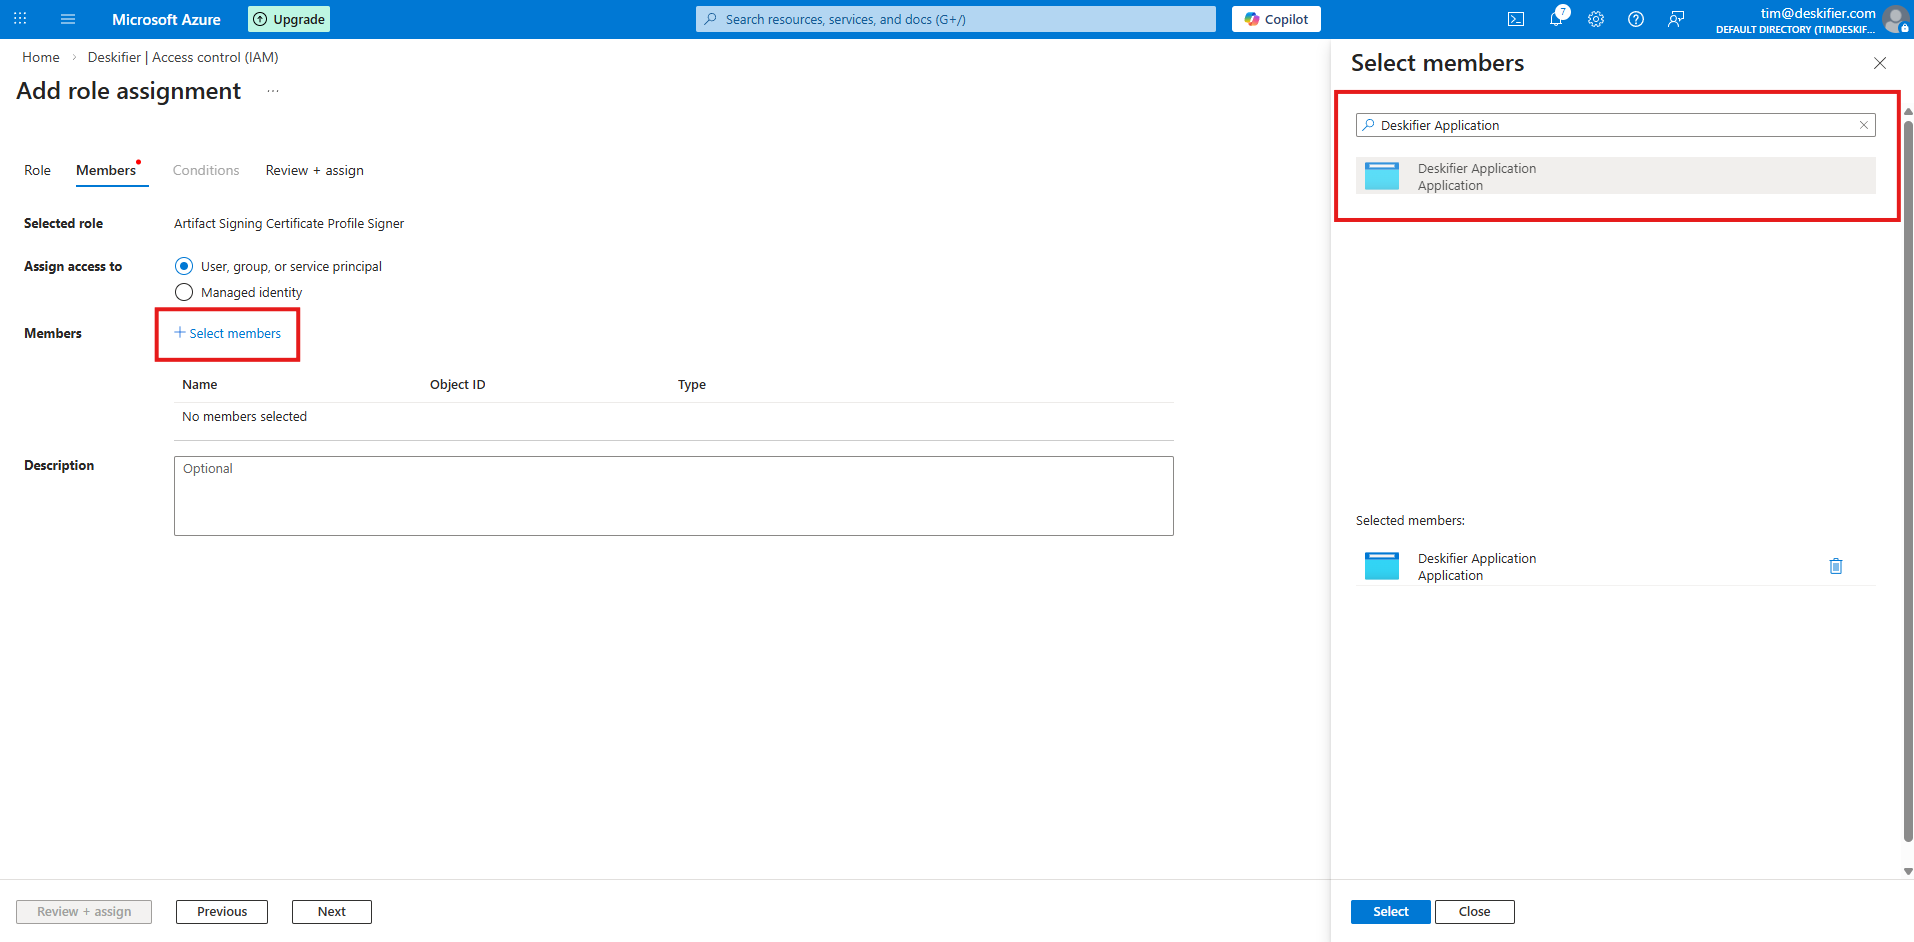Clear the member search box text
Screen dimensions: 1914x942
pyautogui.click(x=1864, y=125)
